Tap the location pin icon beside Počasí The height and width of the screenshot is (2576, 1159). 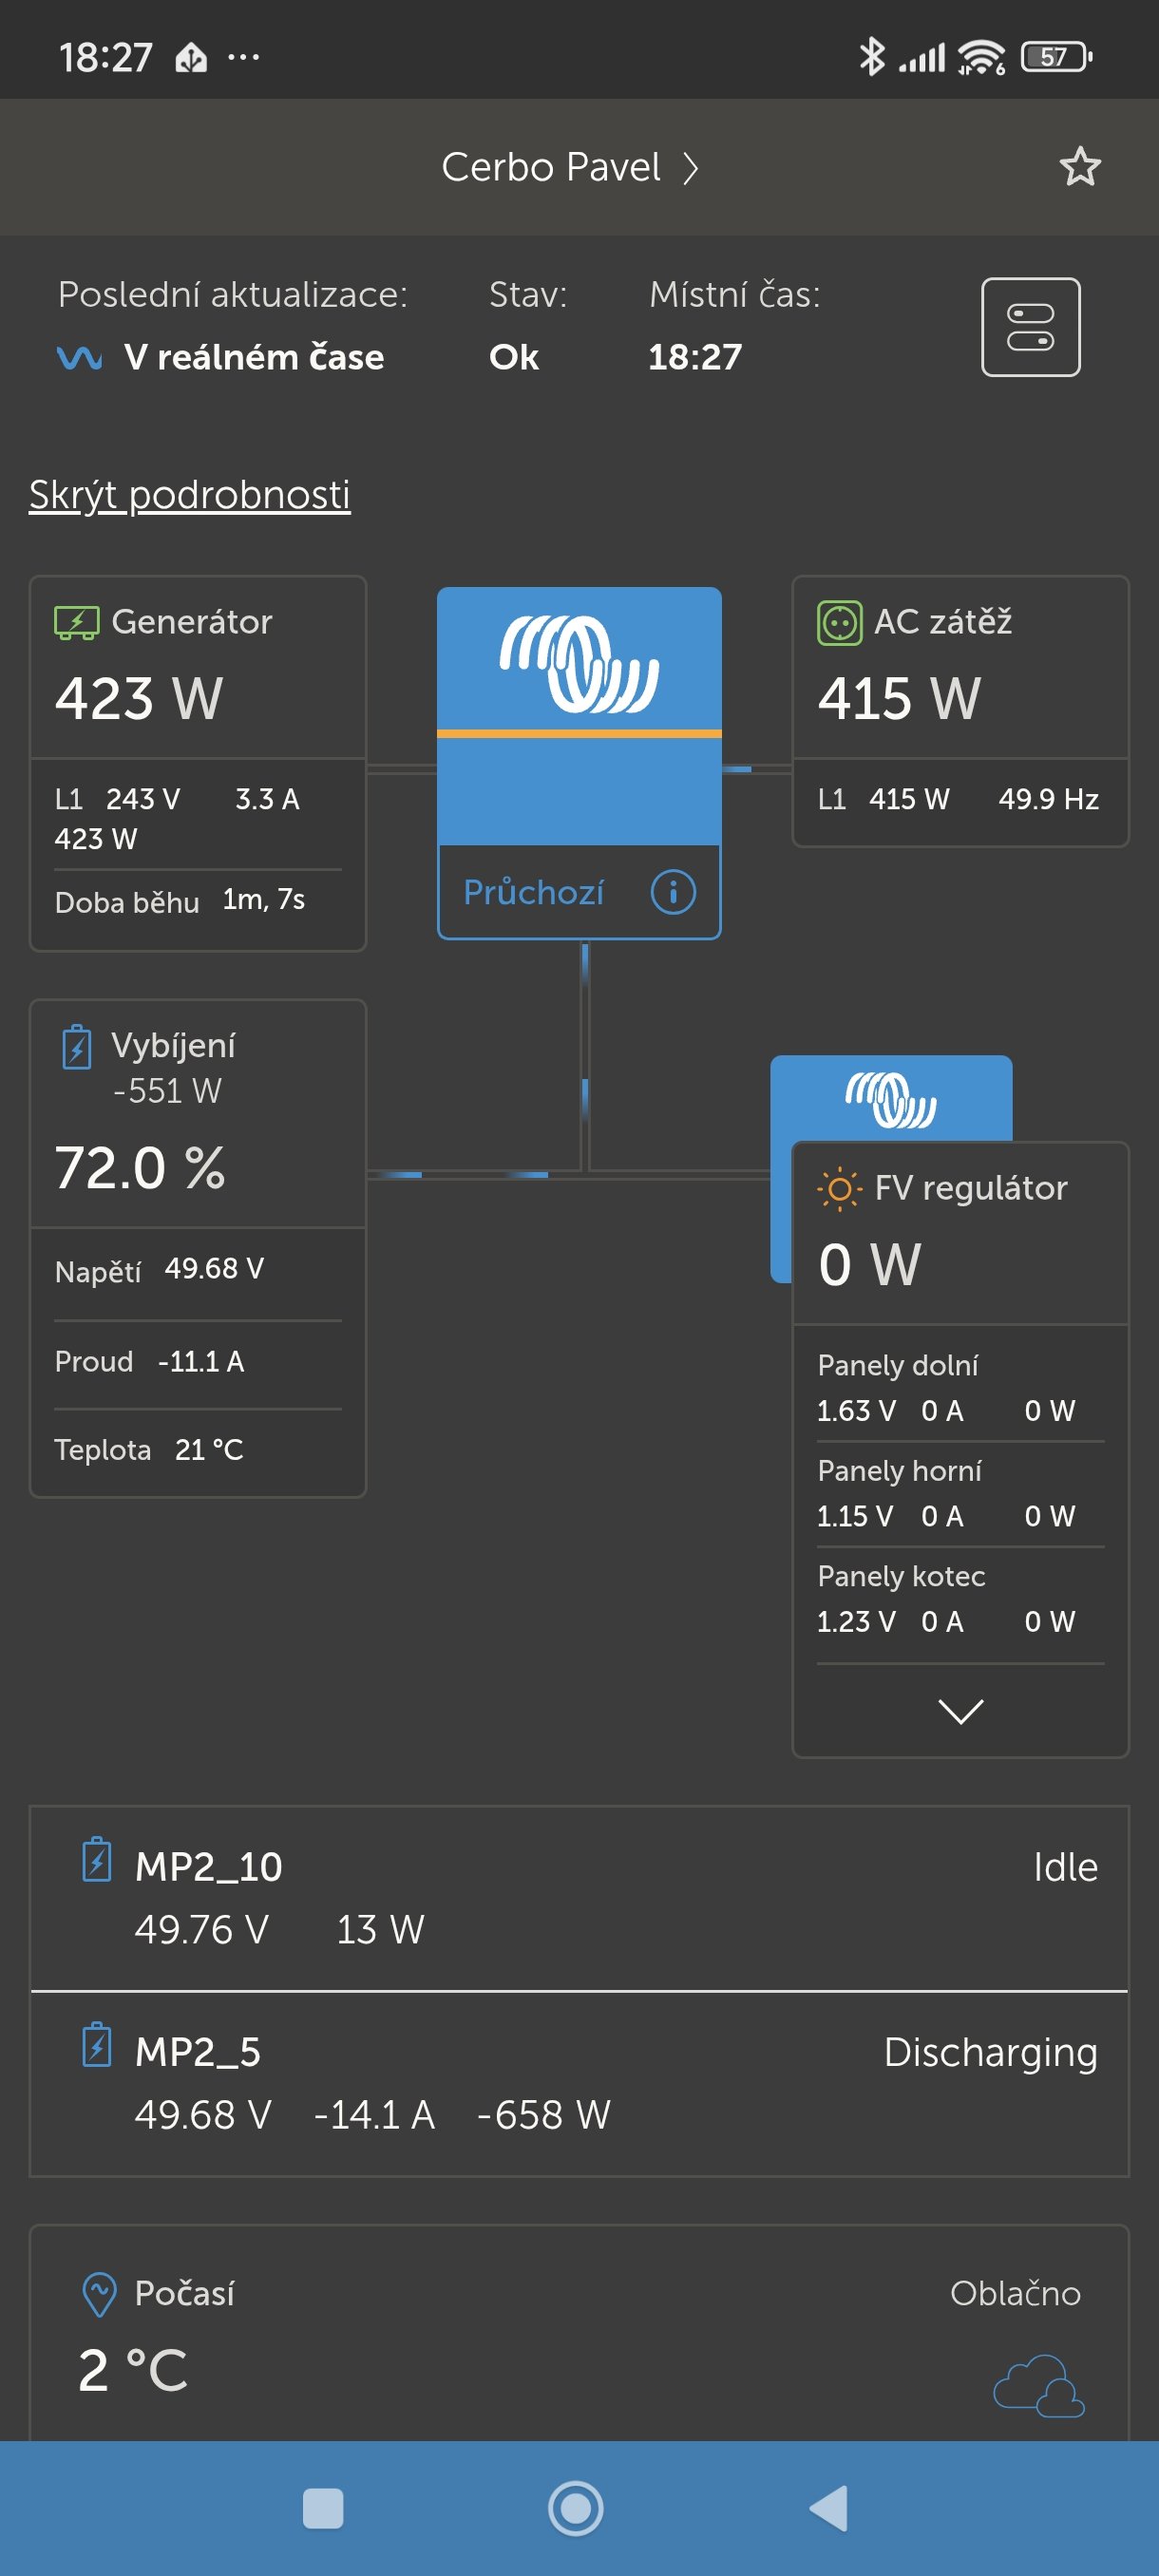(99, 2294)
